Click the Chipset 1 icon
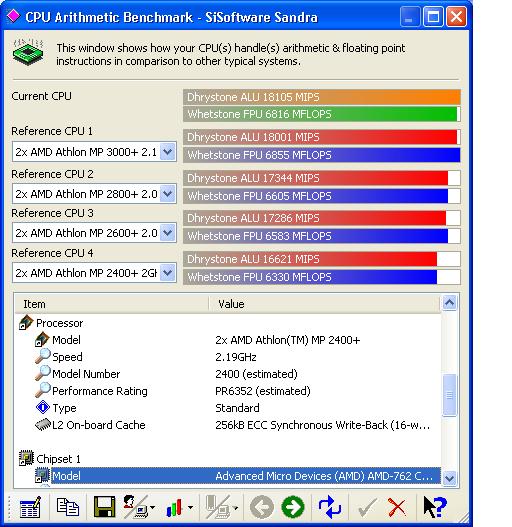 click(26, 458)
